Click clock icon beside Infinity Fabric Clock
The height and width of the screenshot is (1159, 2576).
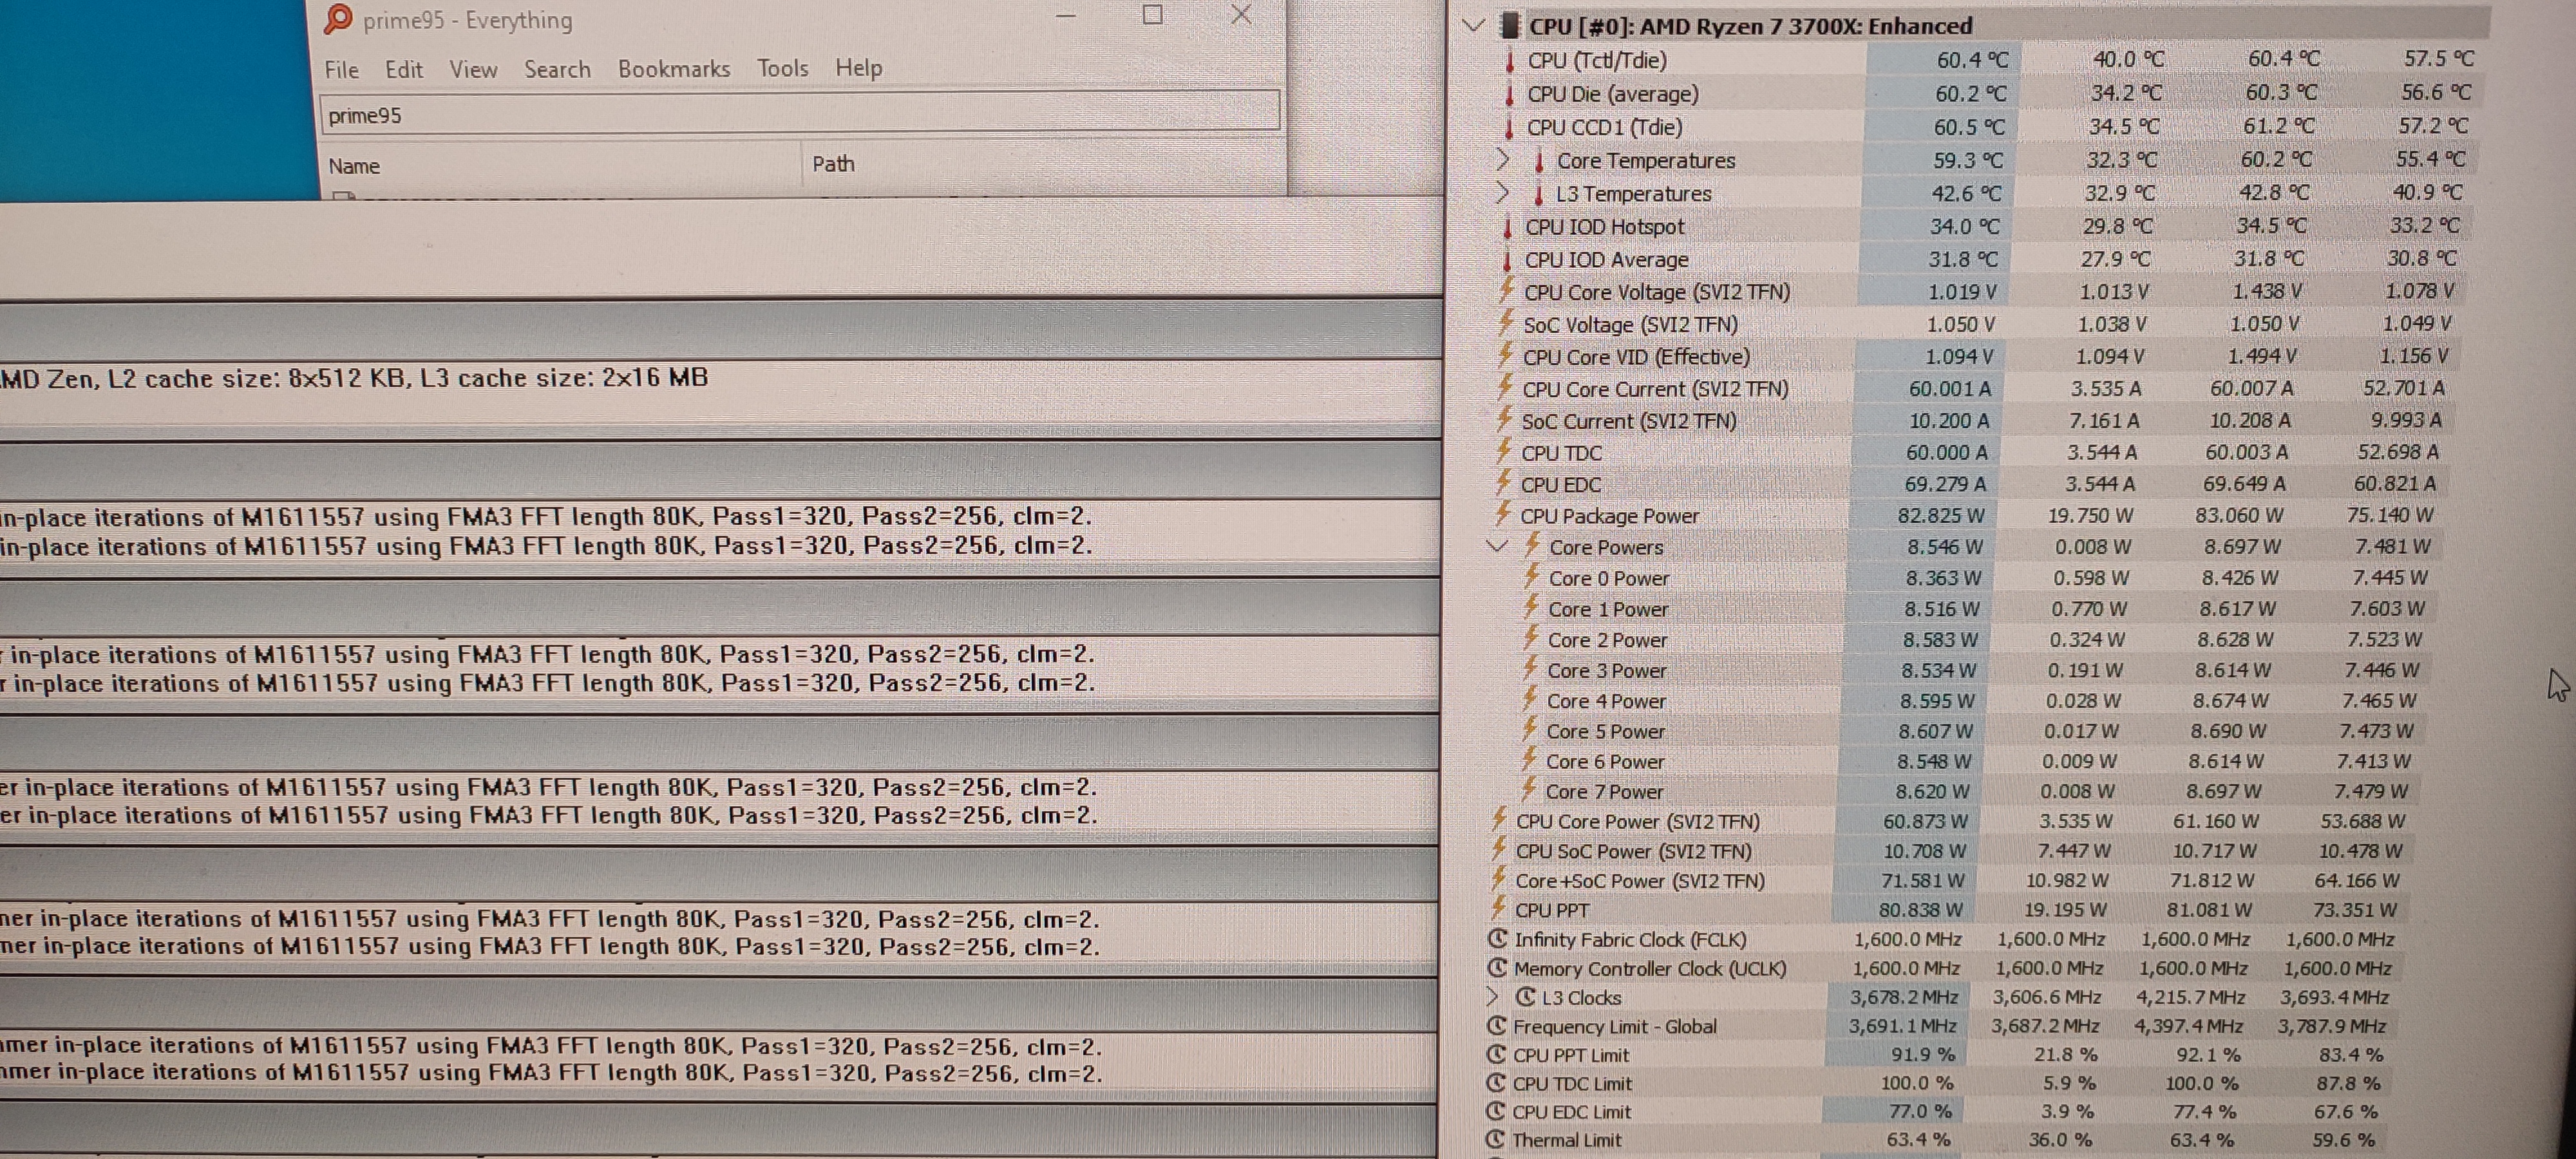coord(1497,939)
